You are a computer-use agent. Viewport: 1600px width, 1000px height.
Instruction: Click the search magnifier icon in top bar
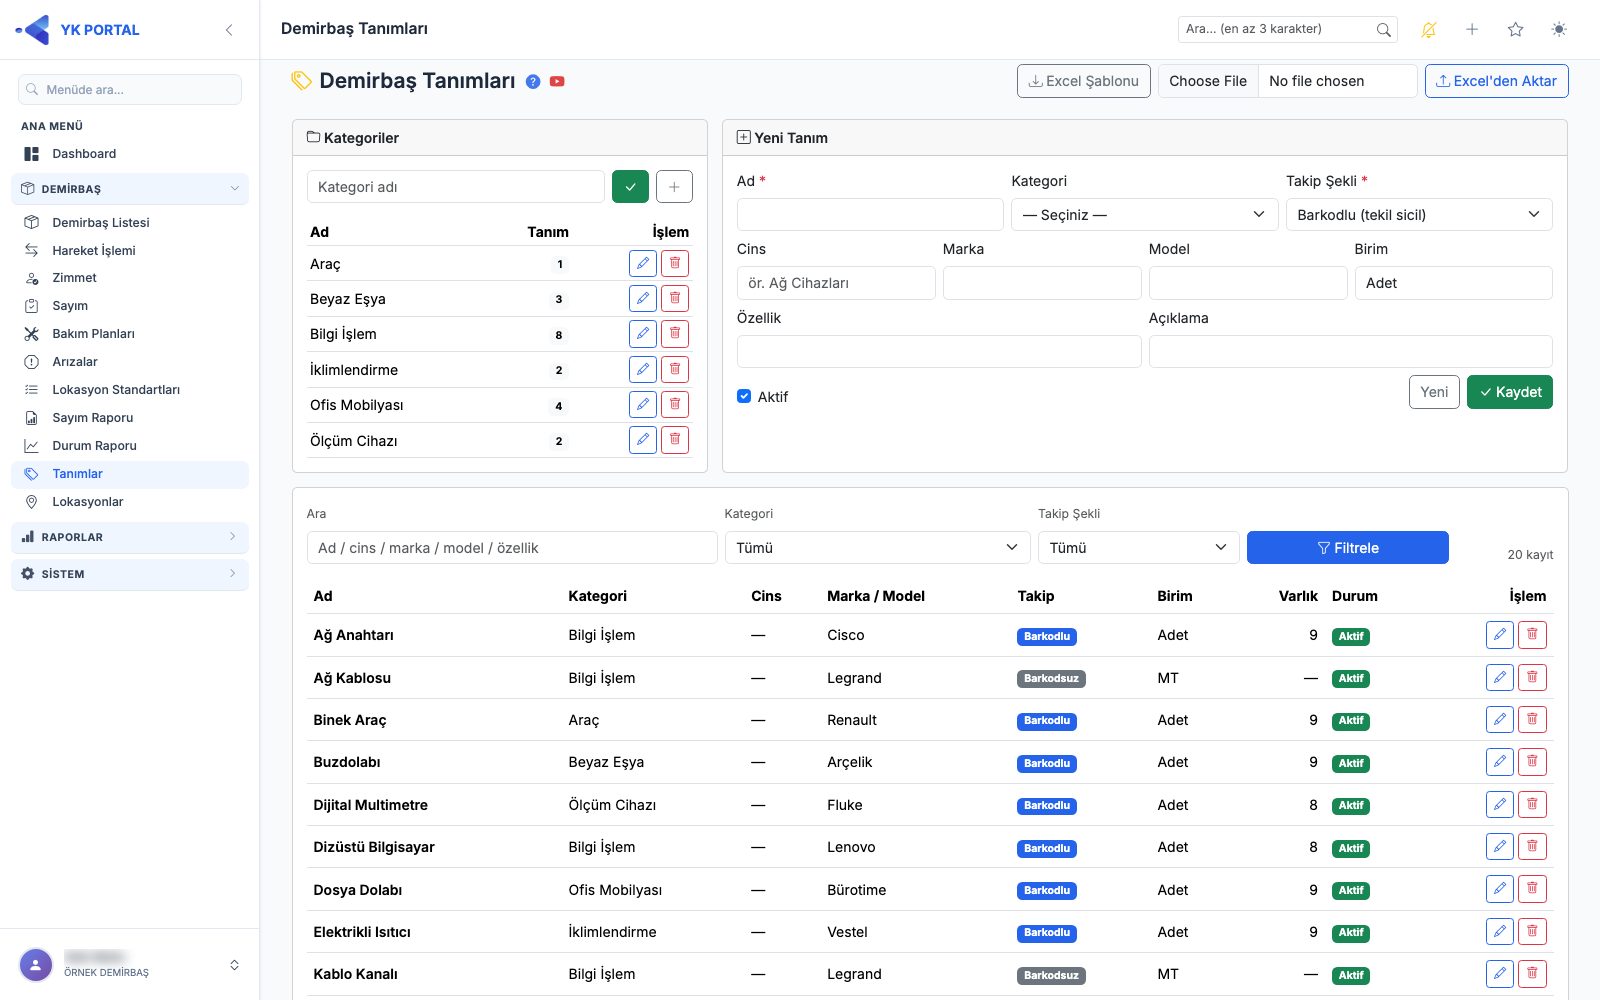1383,30
